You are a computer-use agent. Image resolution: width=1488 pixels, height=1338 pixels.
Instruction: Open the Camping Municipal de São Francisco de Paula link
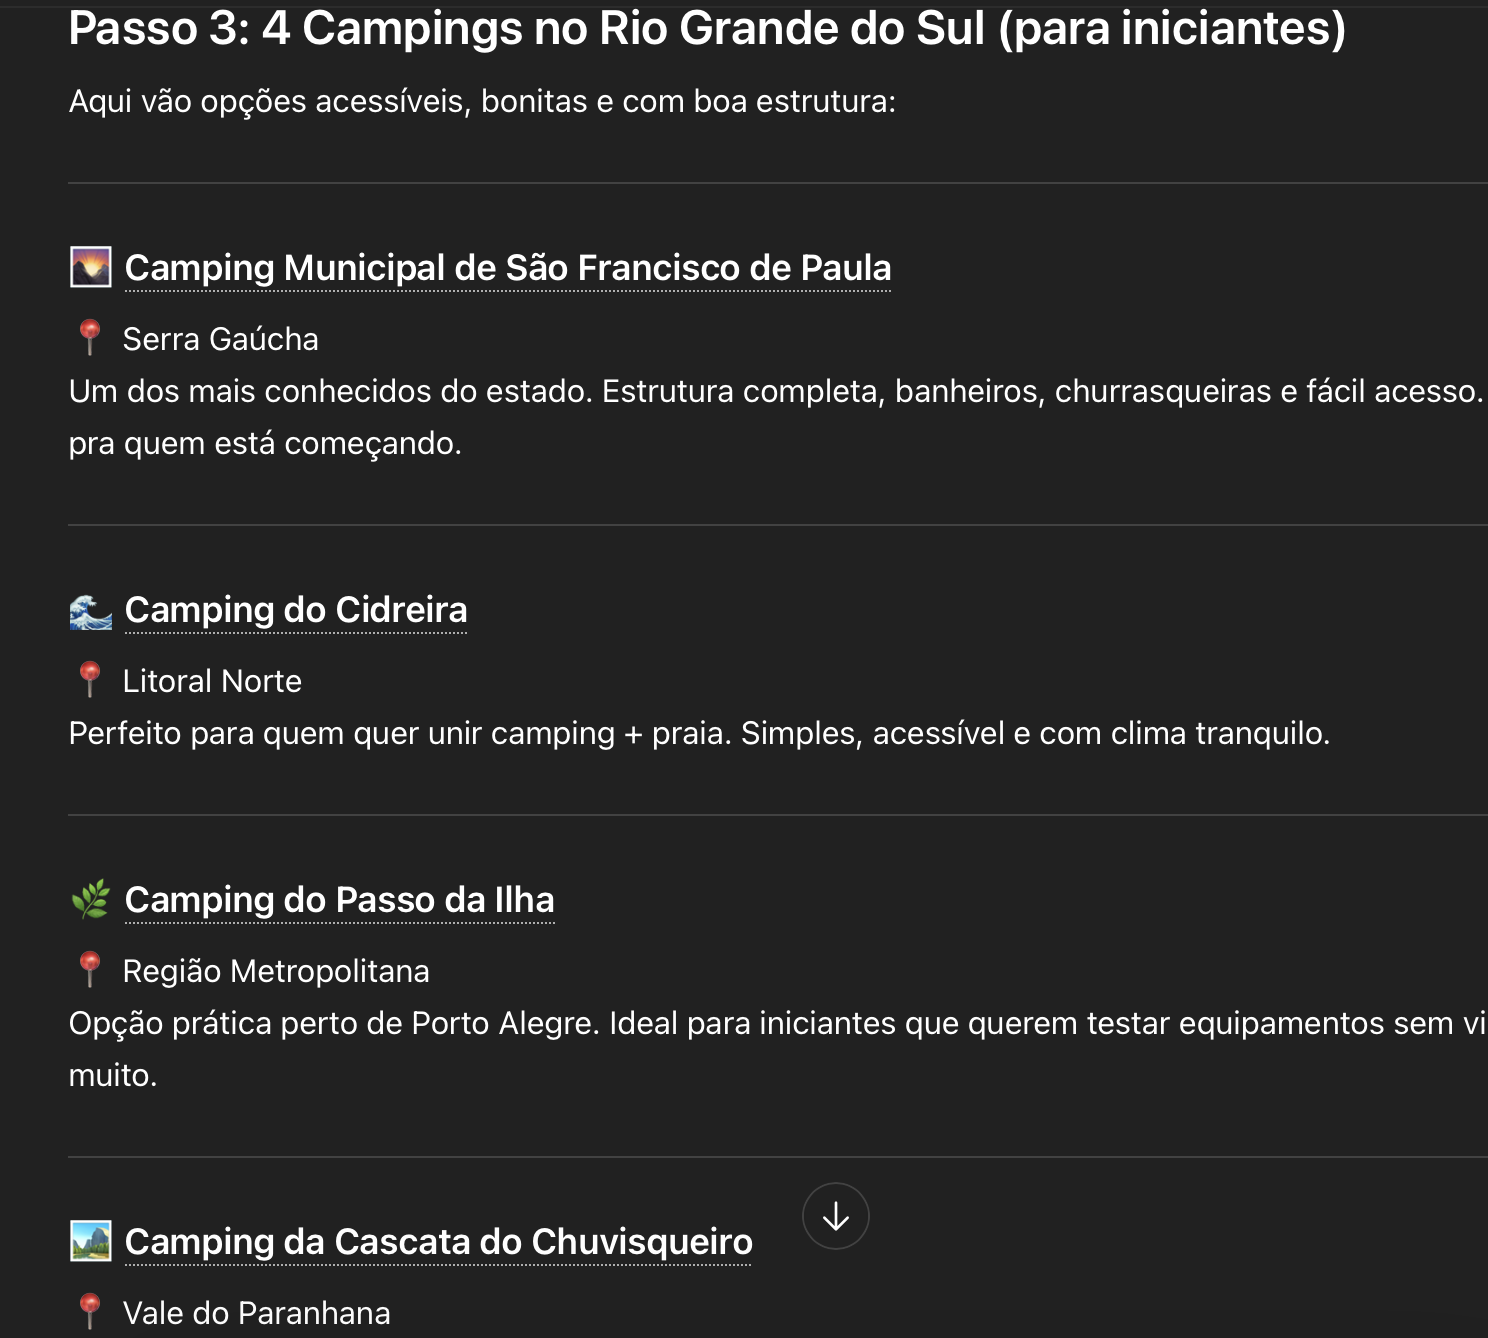(x=507, y=268)
